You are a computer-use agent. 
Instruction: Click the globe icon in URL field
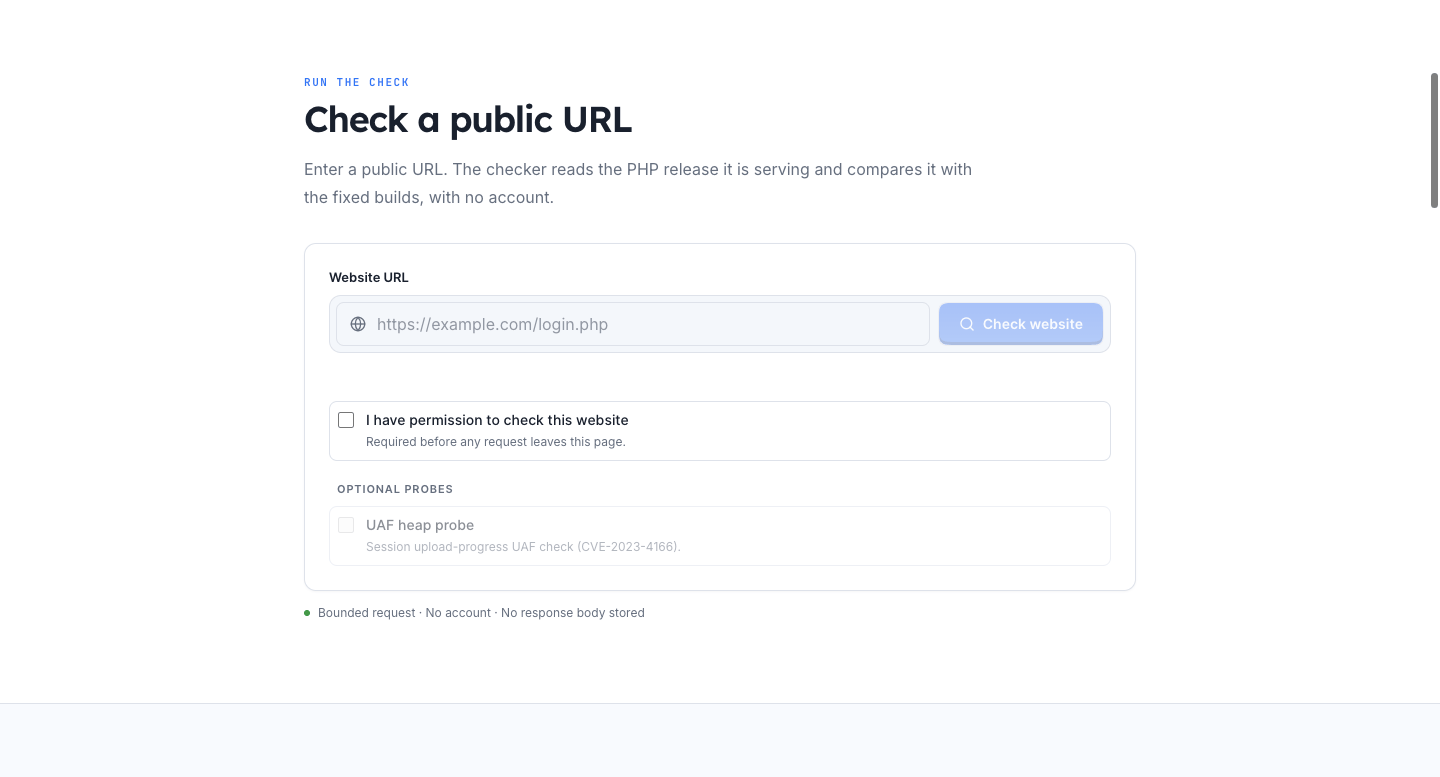pos(358,324)
